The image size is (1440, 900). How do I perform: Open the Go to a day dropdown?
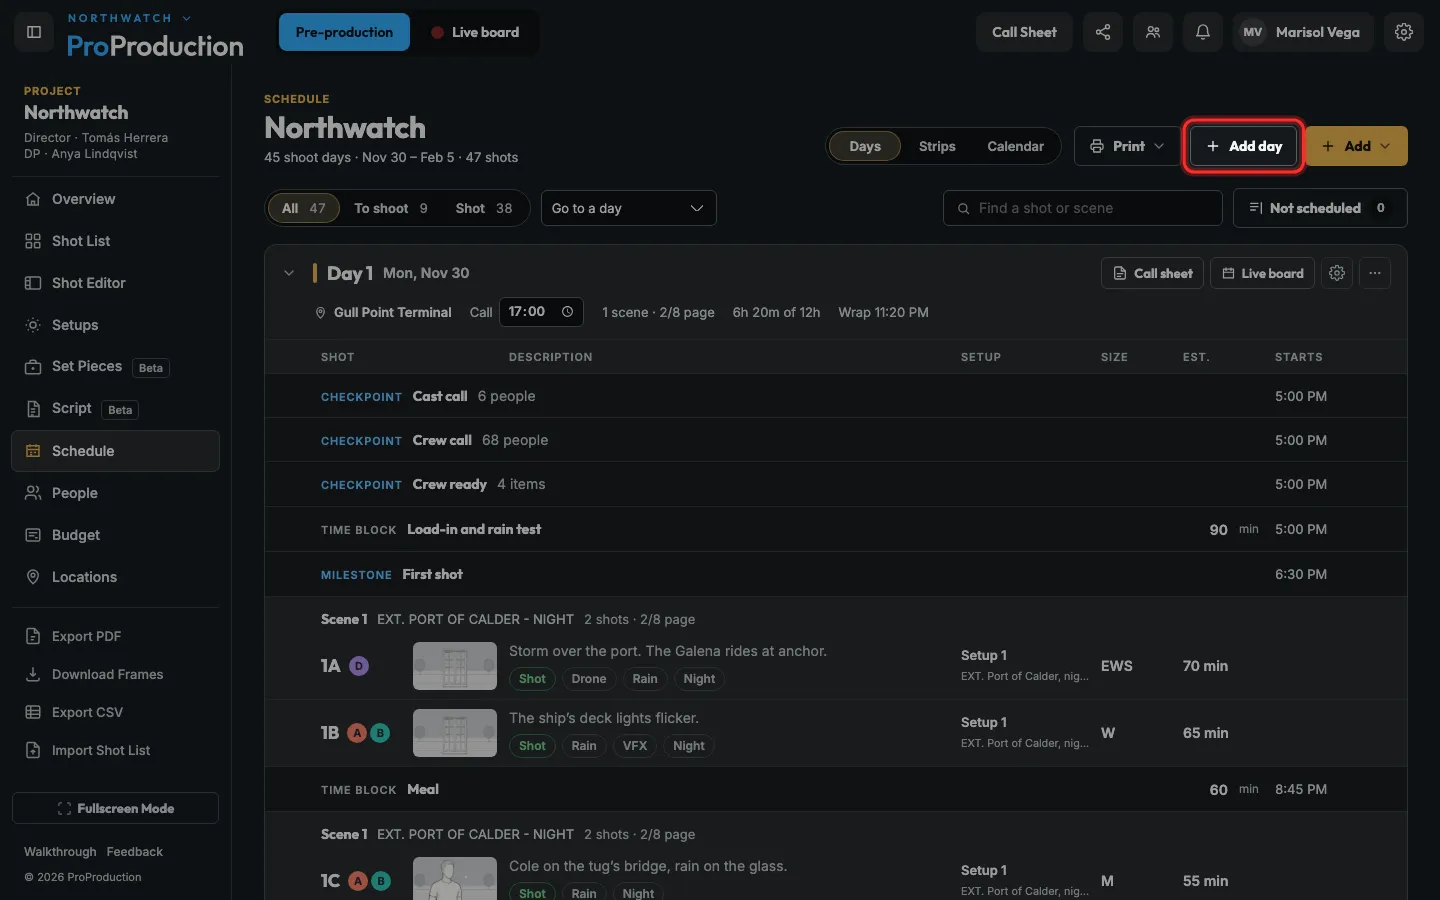(x=629, y=208)
